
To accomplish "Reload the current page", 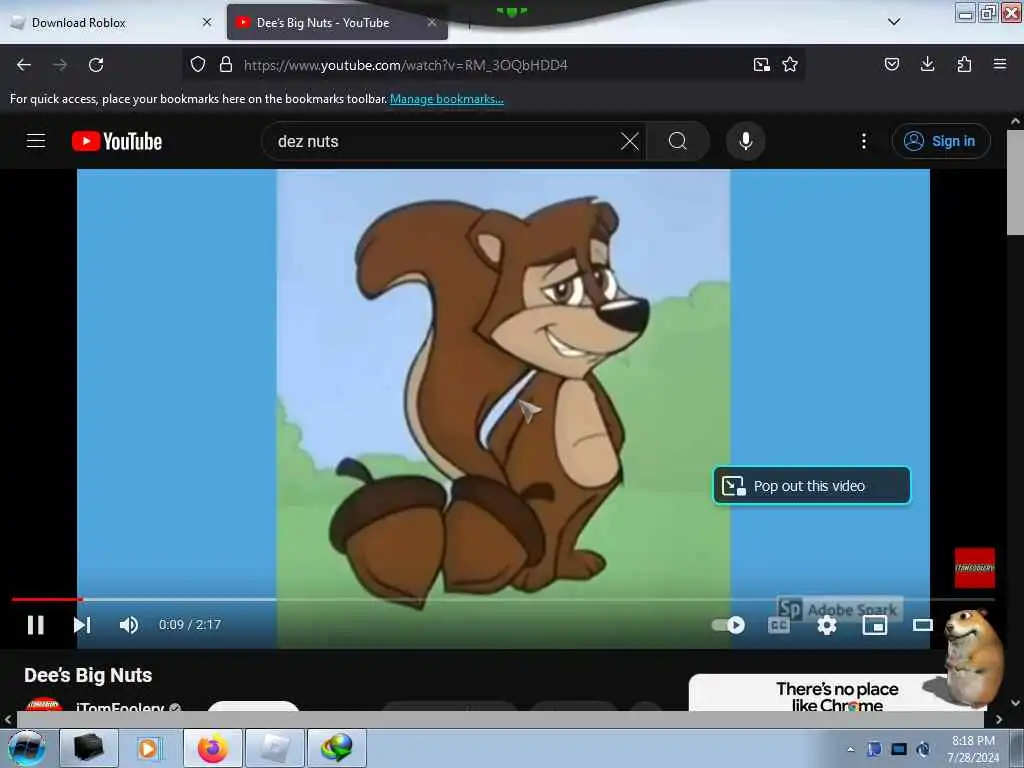I will (96, 65).
